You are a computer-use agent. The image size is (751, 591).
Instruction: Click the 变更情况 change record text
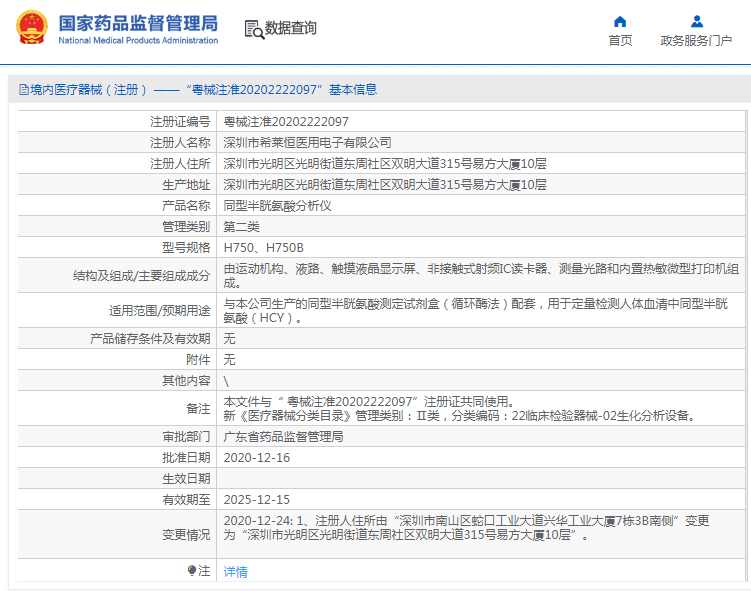[466, 527]
